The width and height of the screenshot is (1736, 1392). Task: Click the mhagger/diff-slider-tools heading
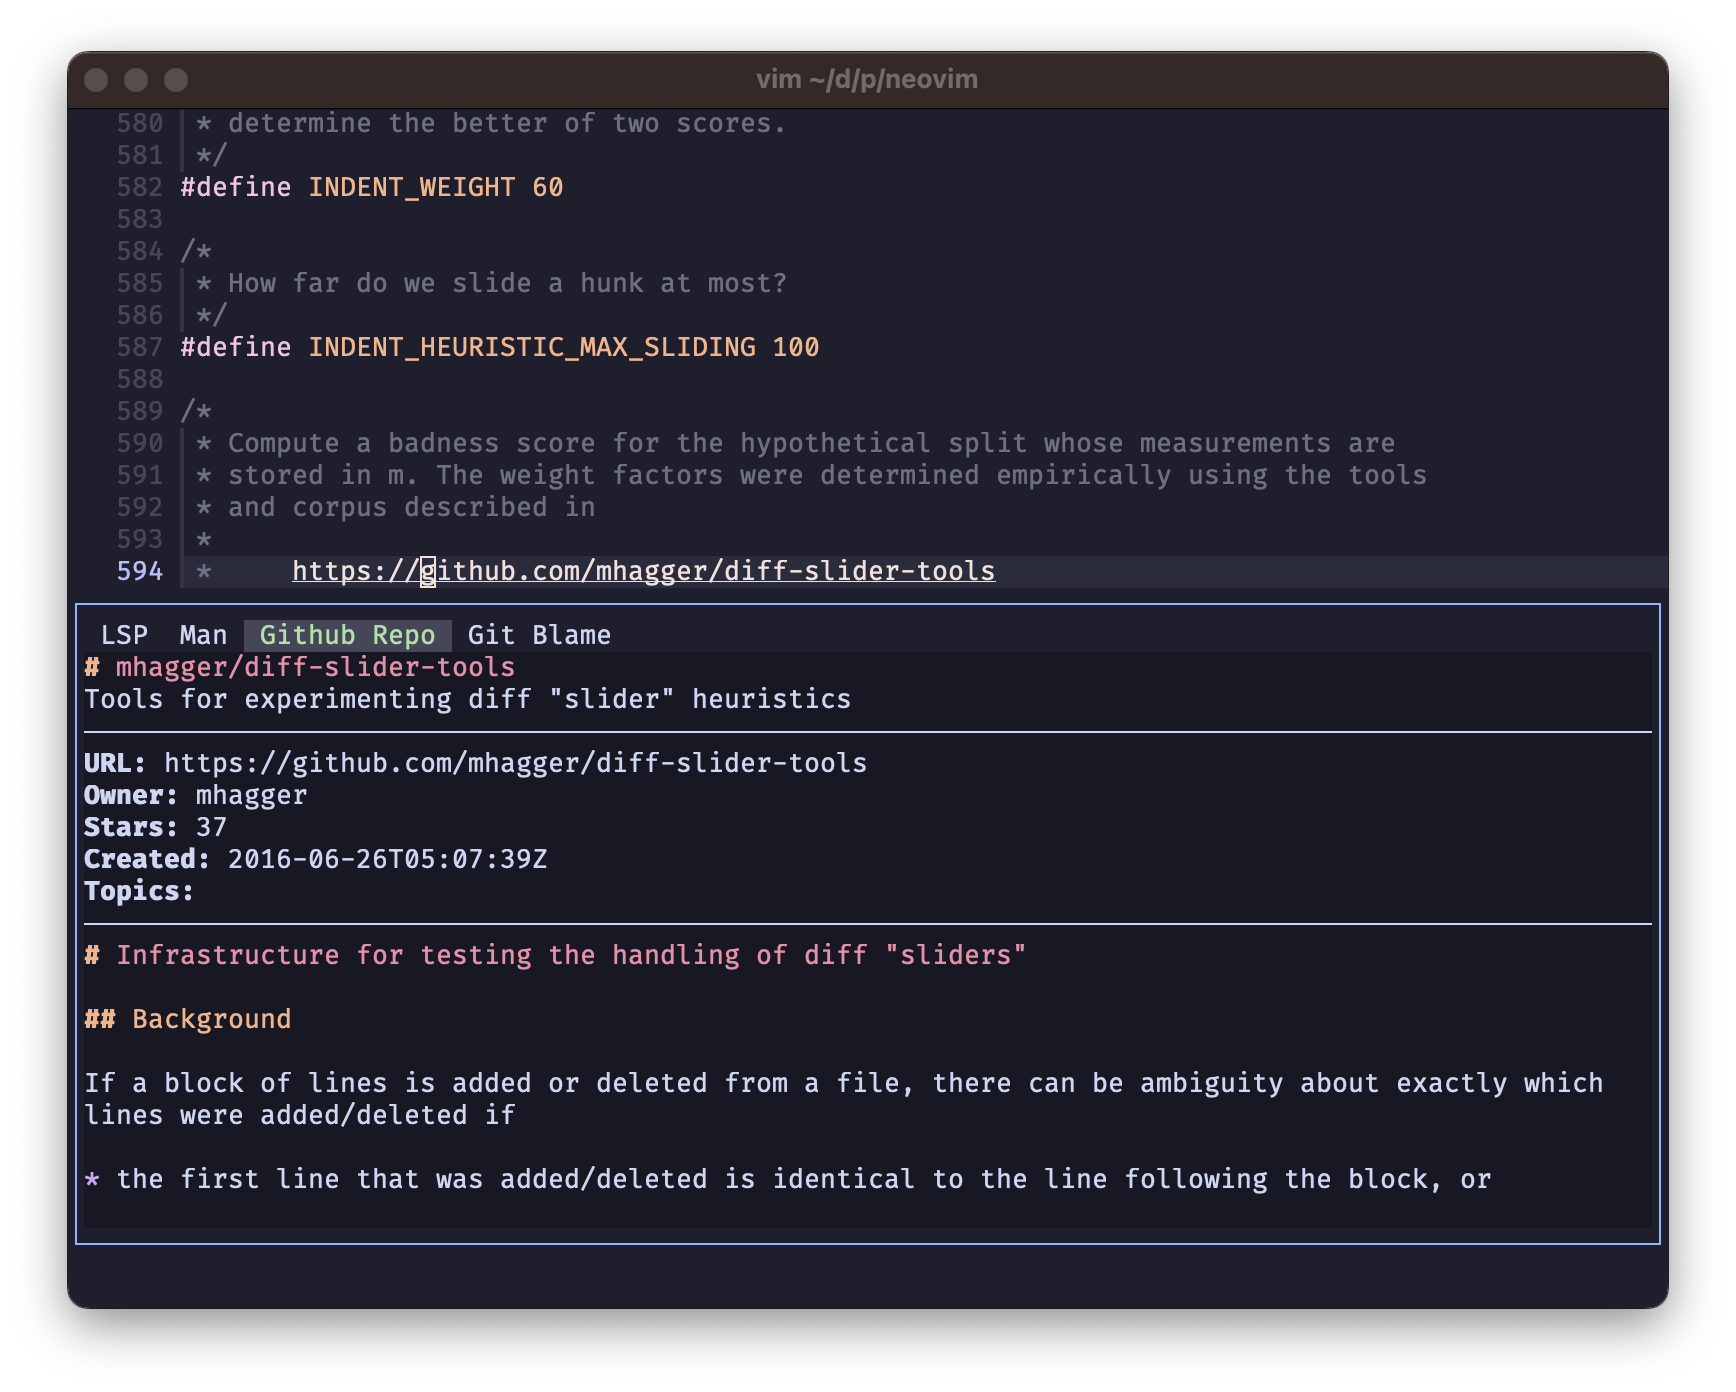click(300, 667)
